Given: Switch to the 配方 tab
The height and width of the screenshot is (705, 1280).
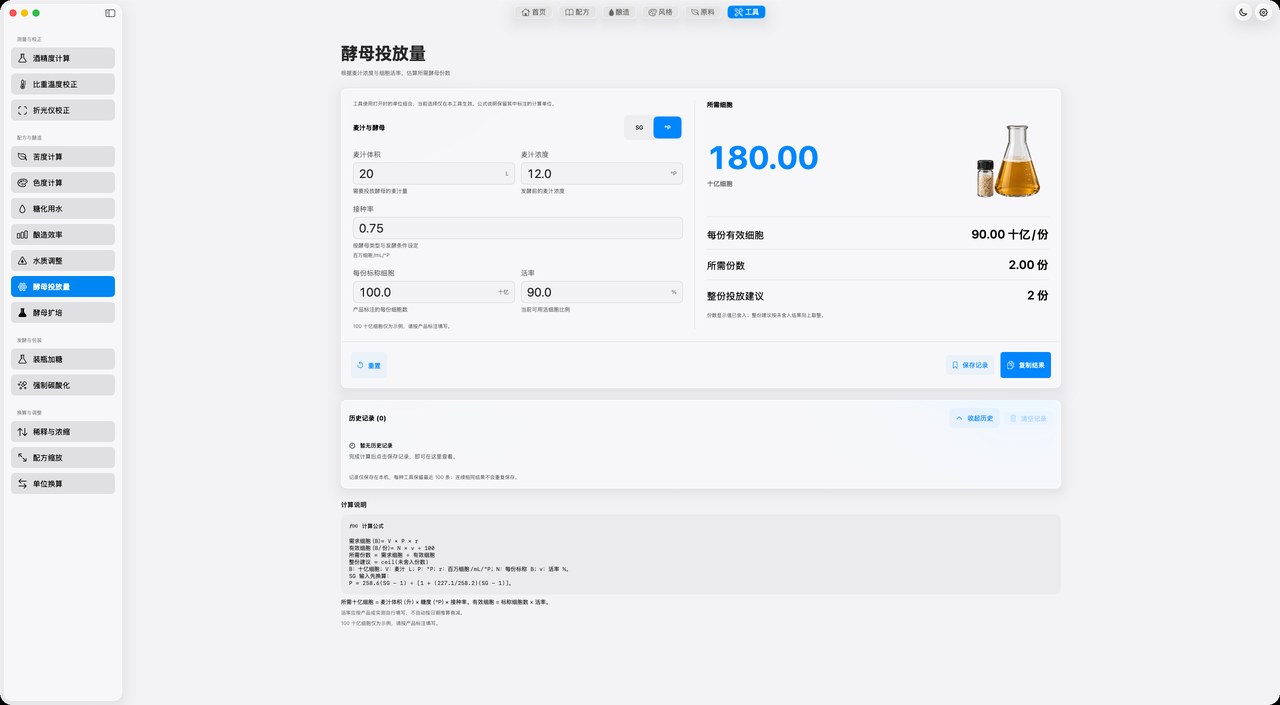Looking at the screenshot, I should [577, 12].
